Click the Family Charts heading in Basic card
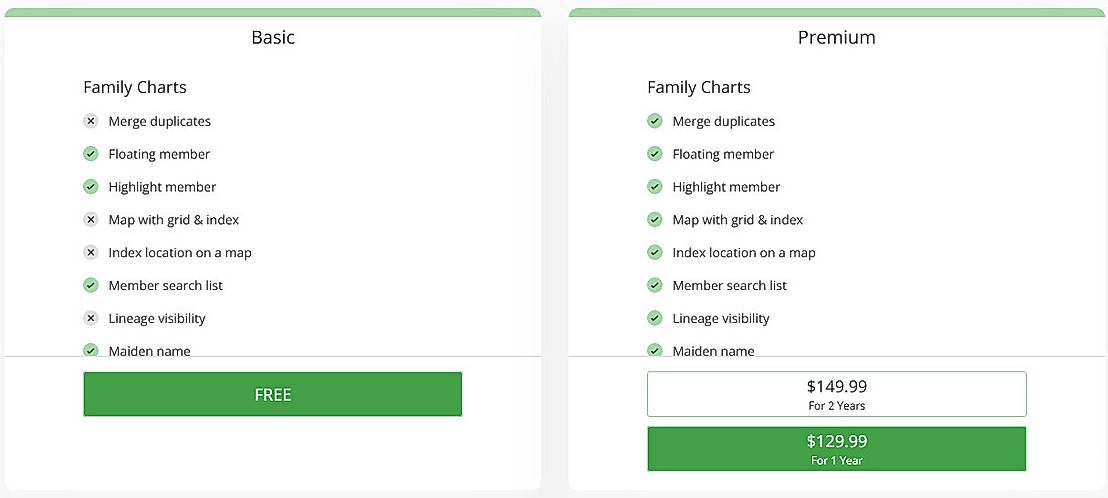This screenshot has width=1108, height=498. (135, 88)
